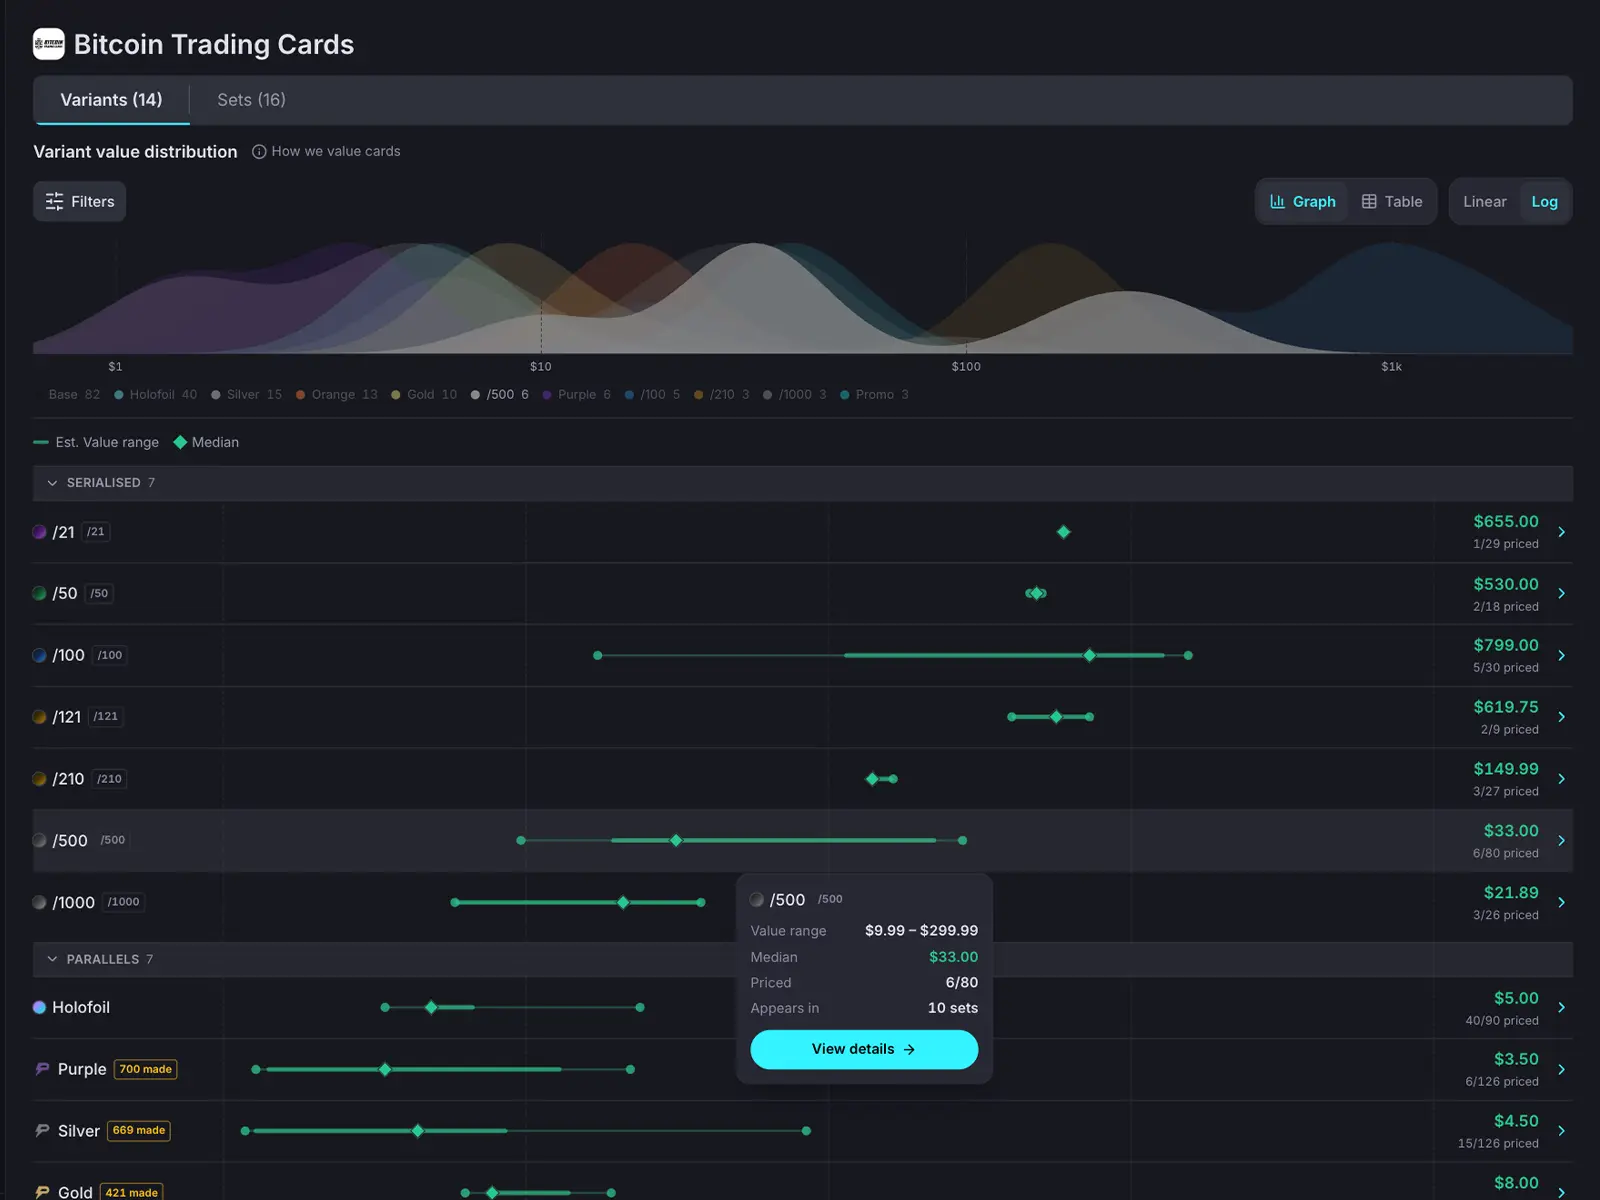This screenshot has height=1200, width=1600.
Task: Click the /100 blue color dot
Action: click(x=40, y=656)
